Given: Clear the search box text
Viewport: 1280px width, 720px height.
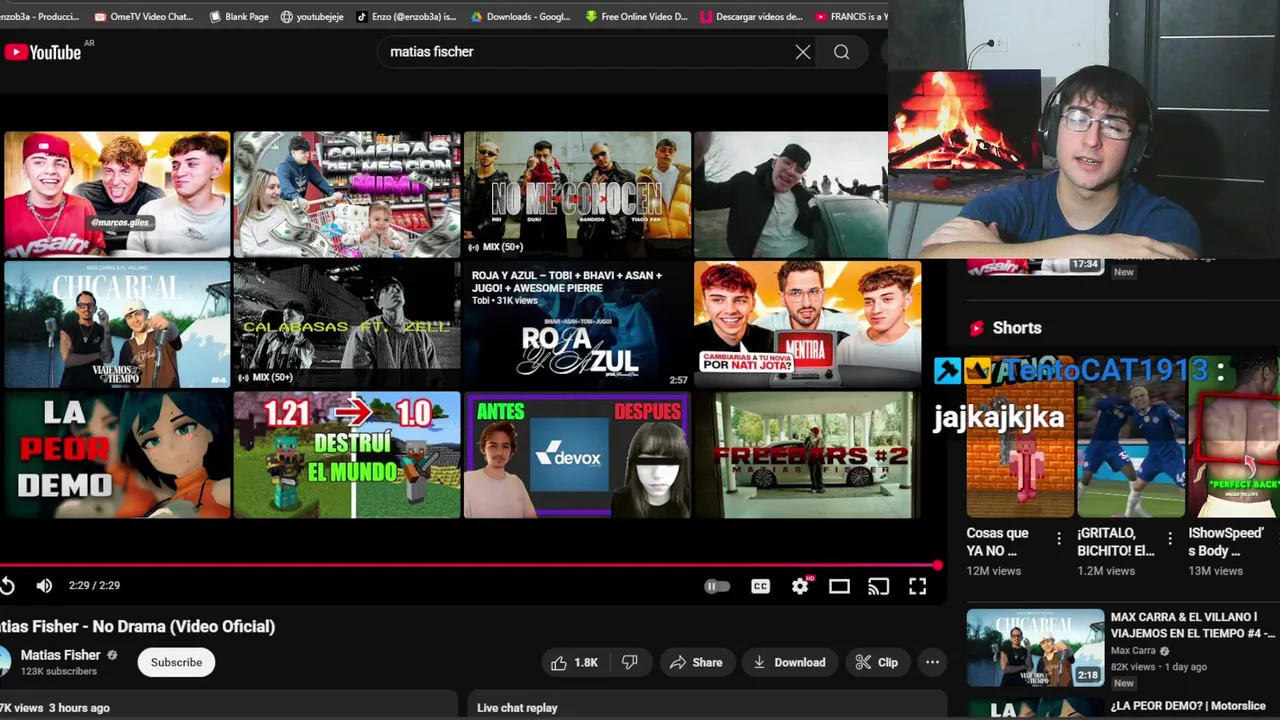Looking at the screenshot, I should tap(803, 52).
